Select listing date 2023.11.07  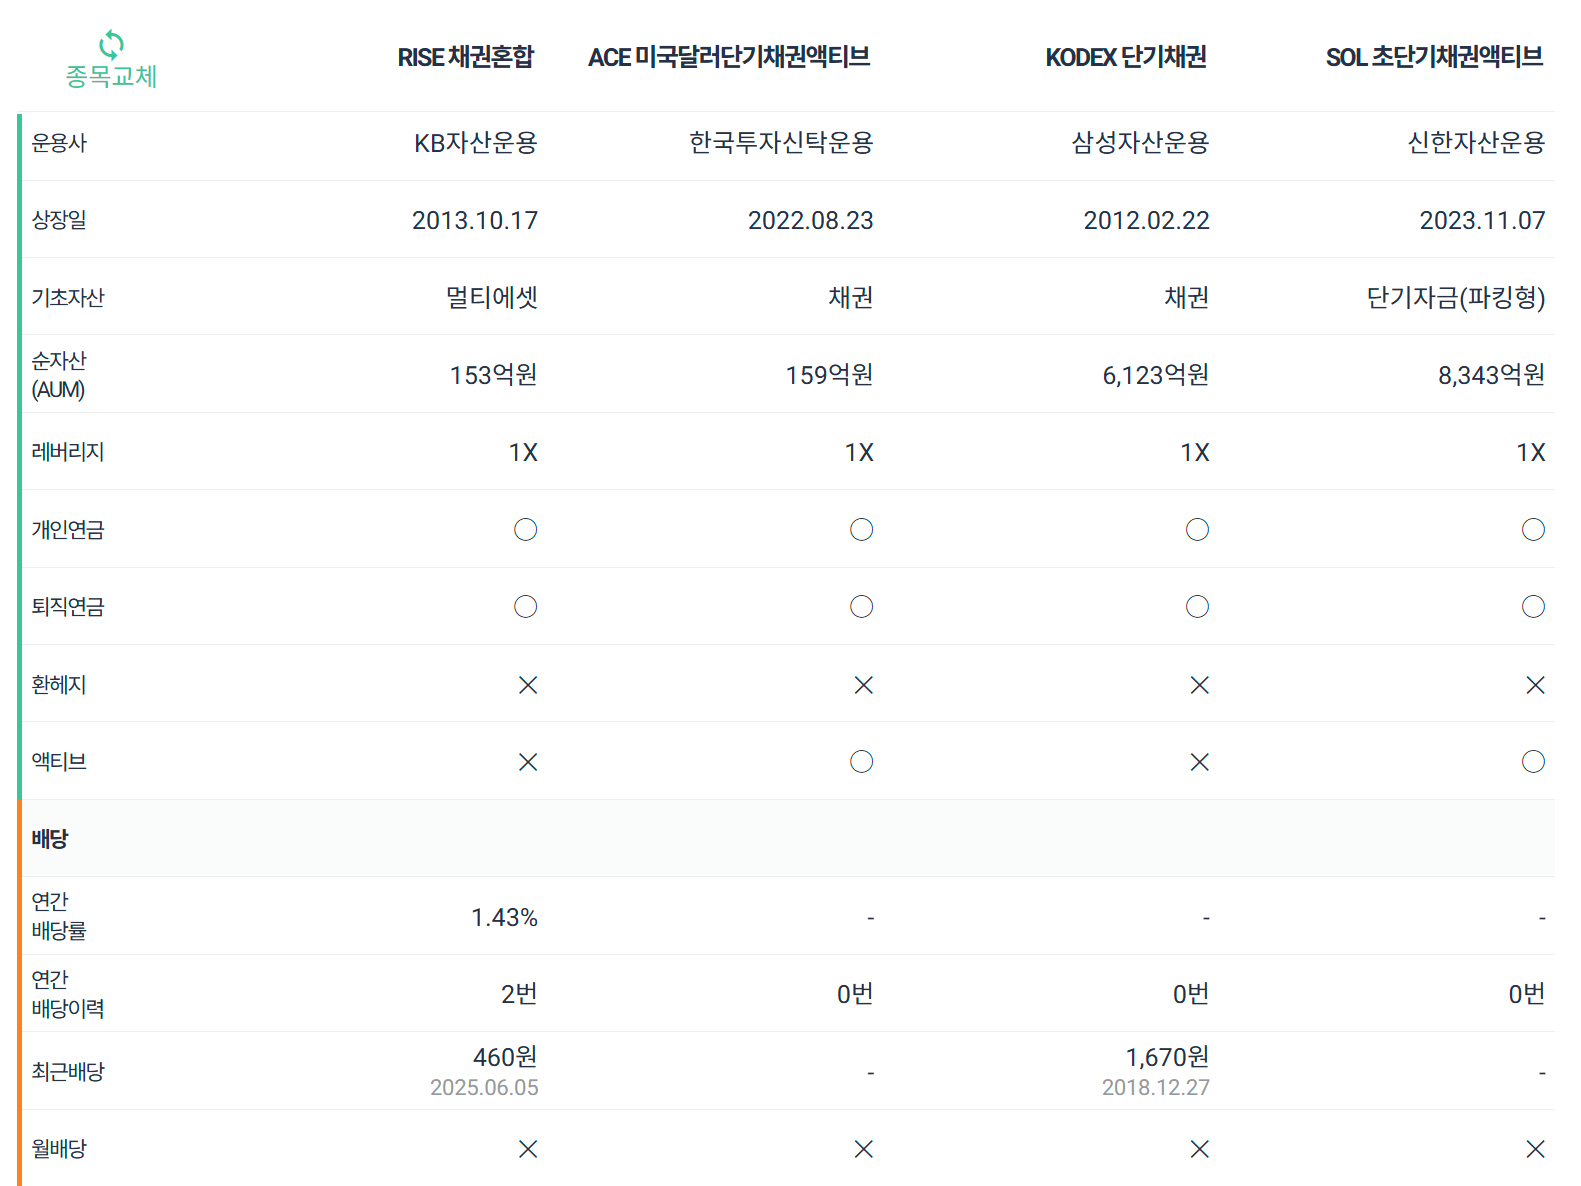[x=1483, y=220]
